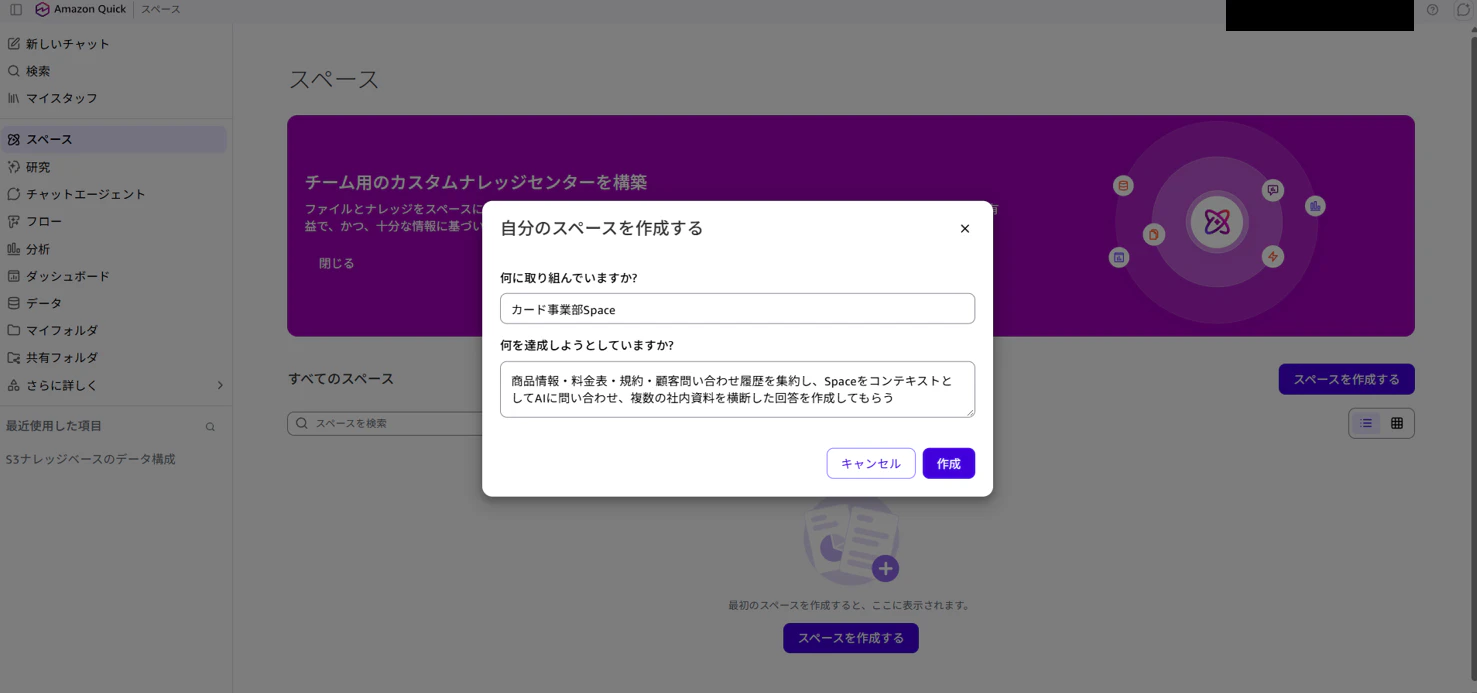Viewport: 1477px width, 693px height.
Task: Click the chat icon in banner illustration
Action: (x=1273, y=190)
